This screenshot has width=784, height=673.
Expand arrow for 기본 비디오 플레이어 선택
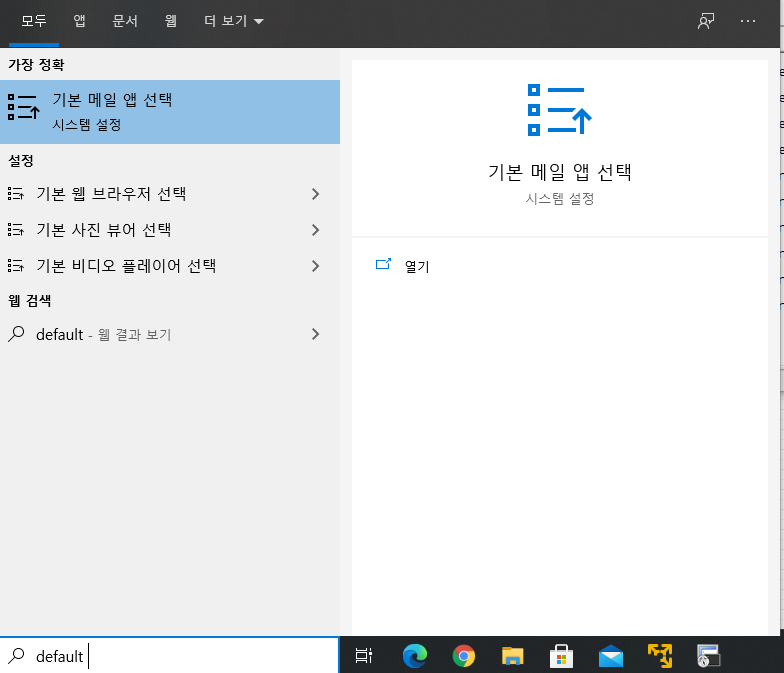click(315, 266)
